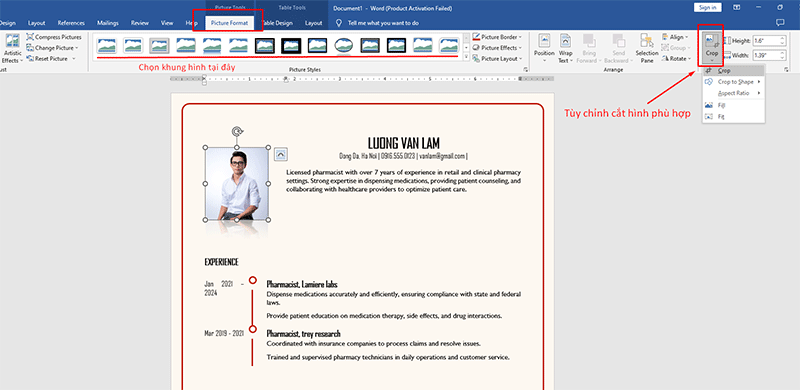Open Rotate dropdown
800x390 pixels.
point(676,59)
